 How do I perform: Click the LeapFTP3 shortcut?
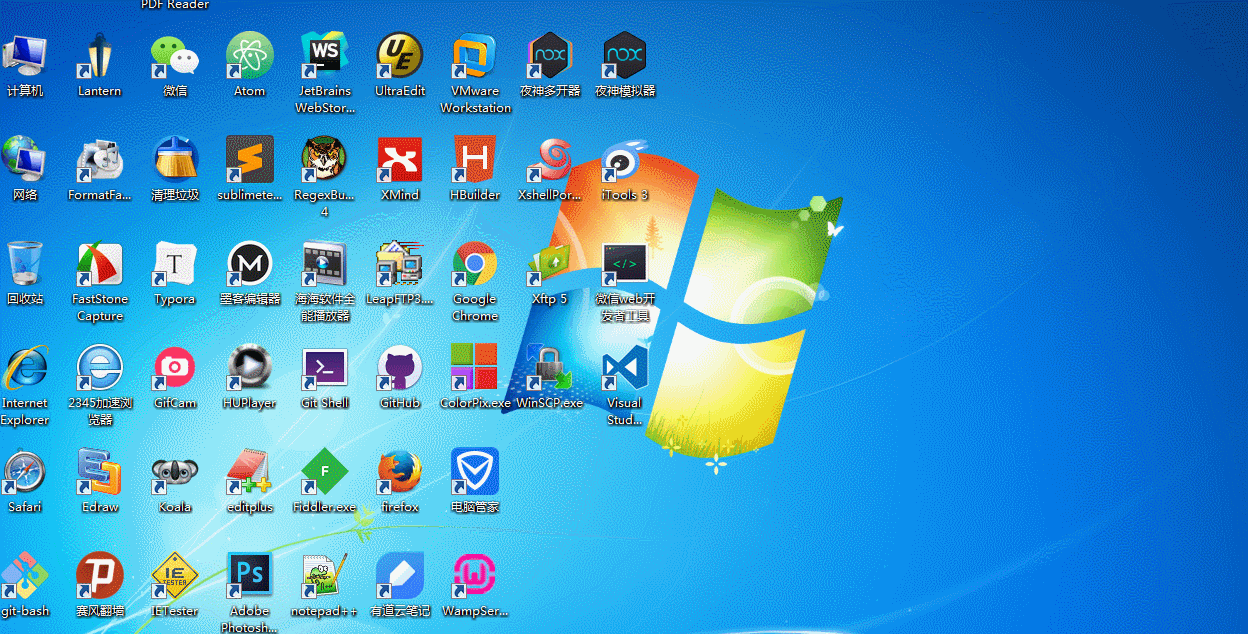click(400, 264)
